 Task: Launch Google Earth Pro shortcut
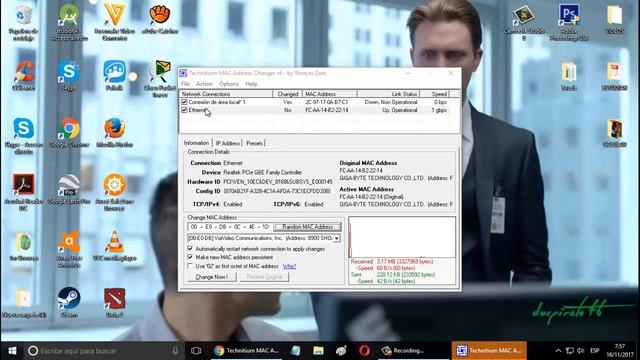tap(69, 189)
